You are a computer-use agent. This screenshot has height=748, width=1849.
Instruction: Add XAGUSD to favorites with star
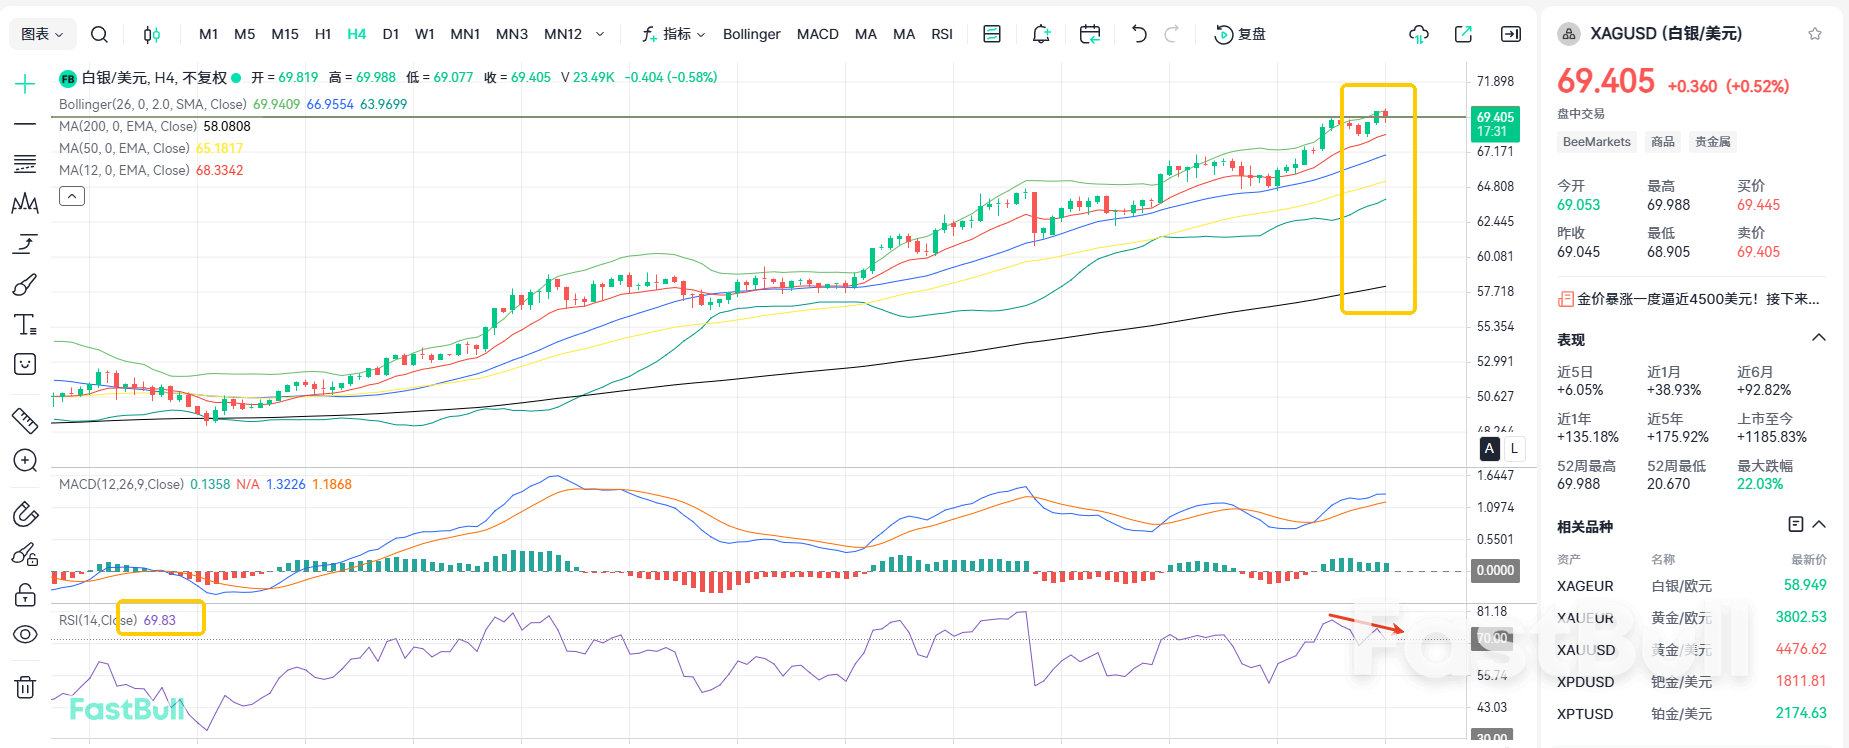[1814, 34]
